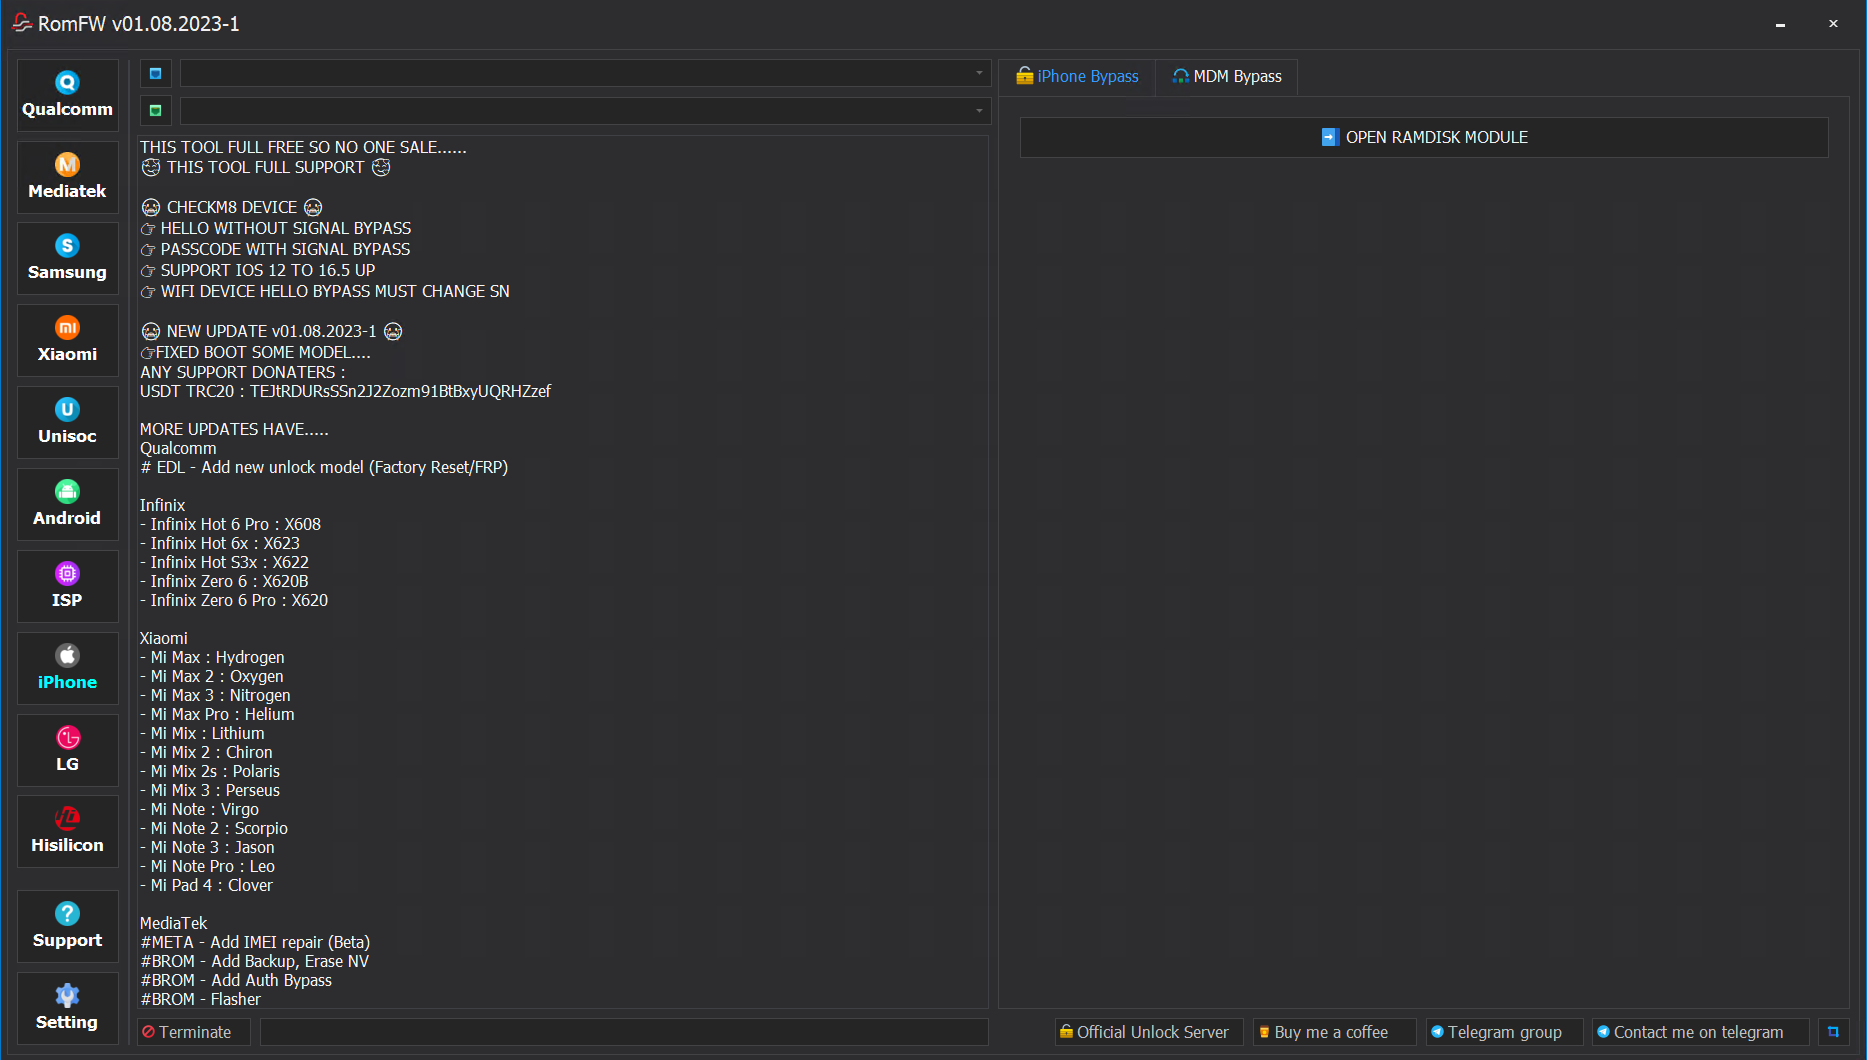Click the blue icon at bottom-right corner
The image size is (1867, 1060).
tap(1833, 1032)
